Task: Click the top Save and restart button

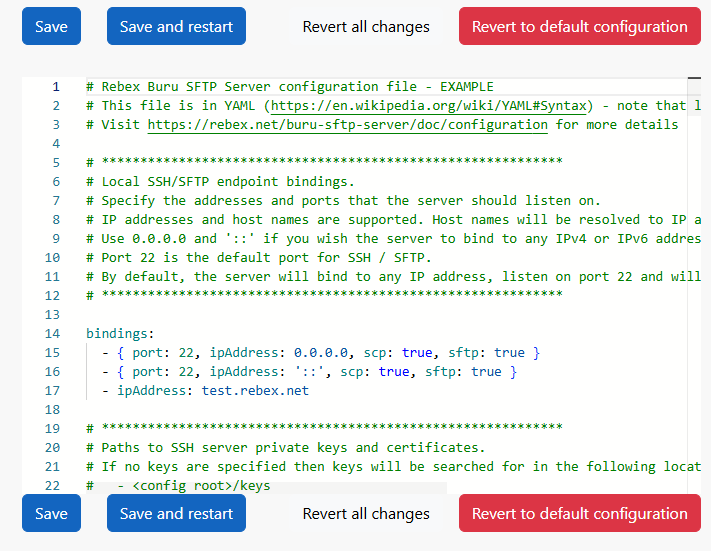Action: (x=176, y=26)
